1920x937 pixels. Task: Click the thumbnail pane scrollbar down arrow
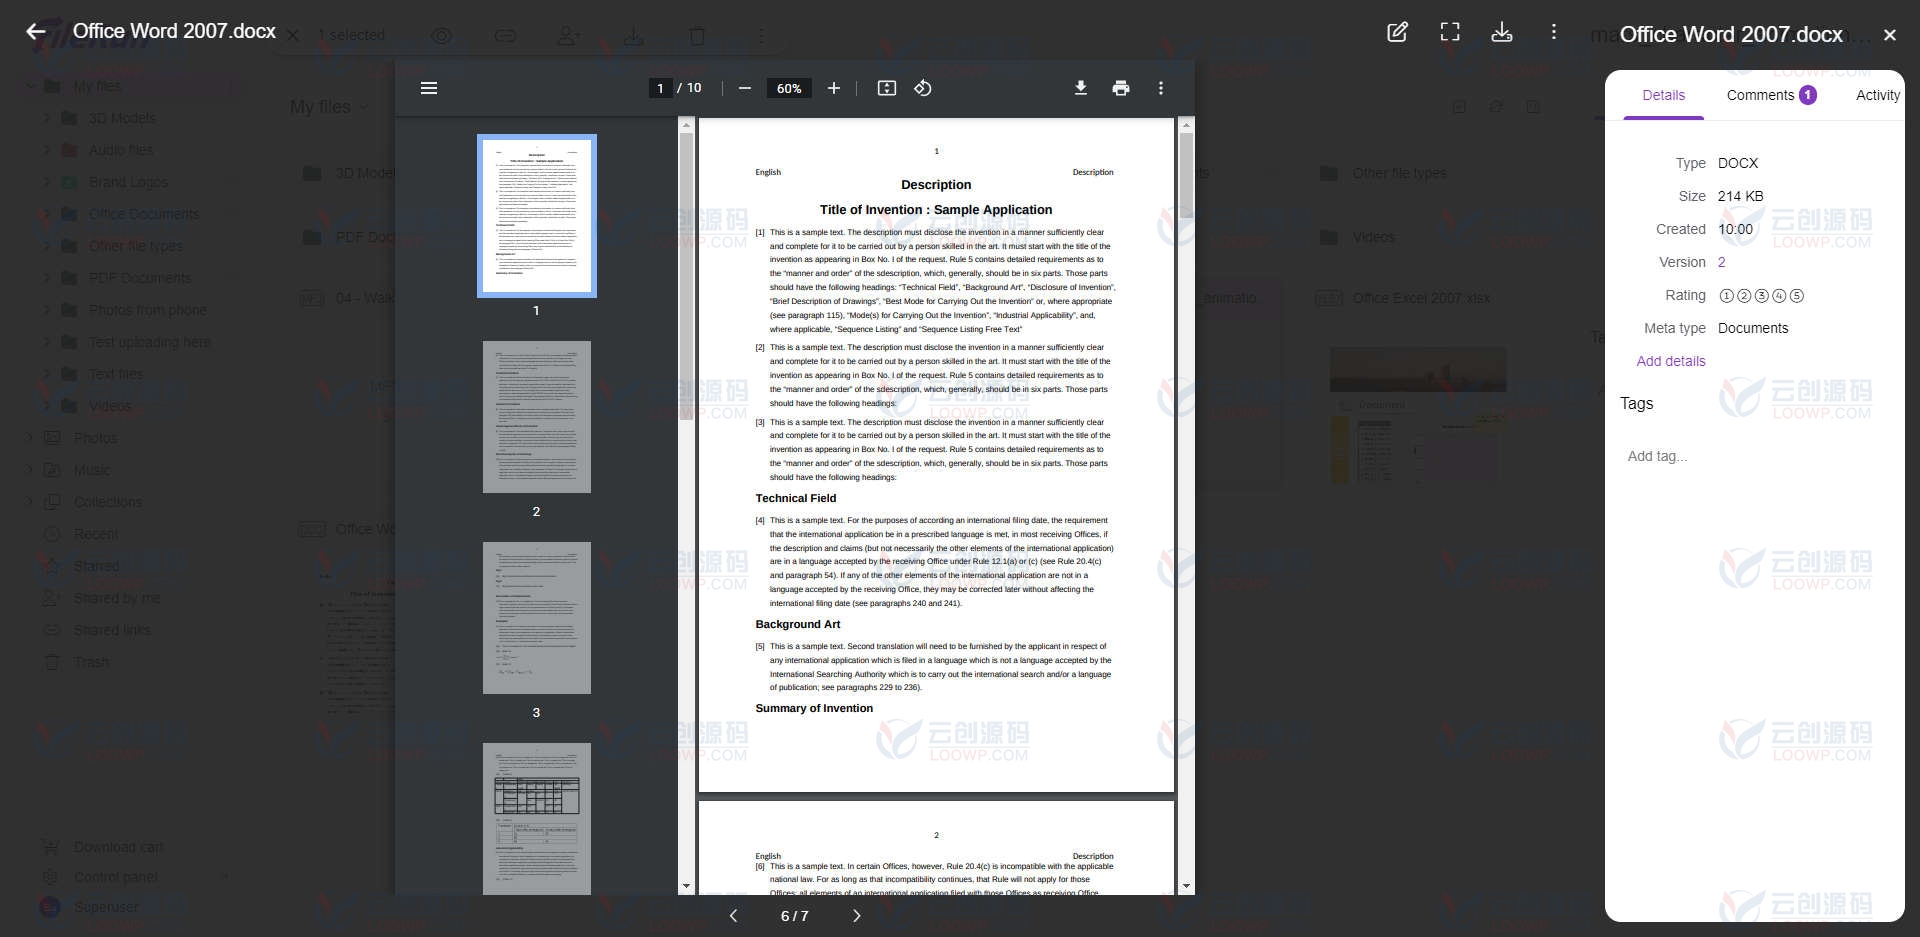pos(686,886)
